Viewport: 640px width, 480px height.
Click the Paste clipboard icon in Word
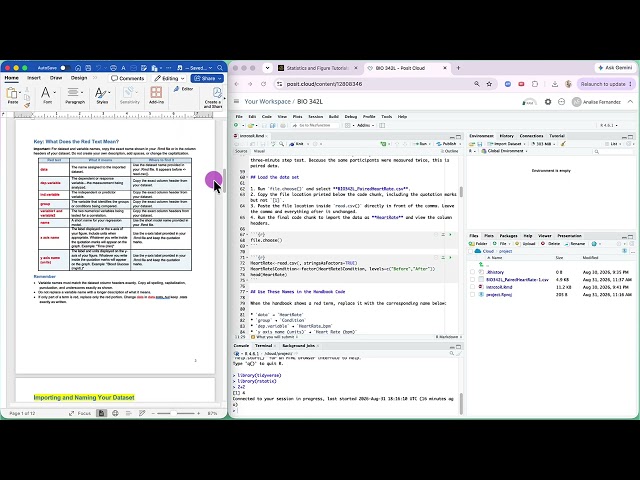pos(12,92)
